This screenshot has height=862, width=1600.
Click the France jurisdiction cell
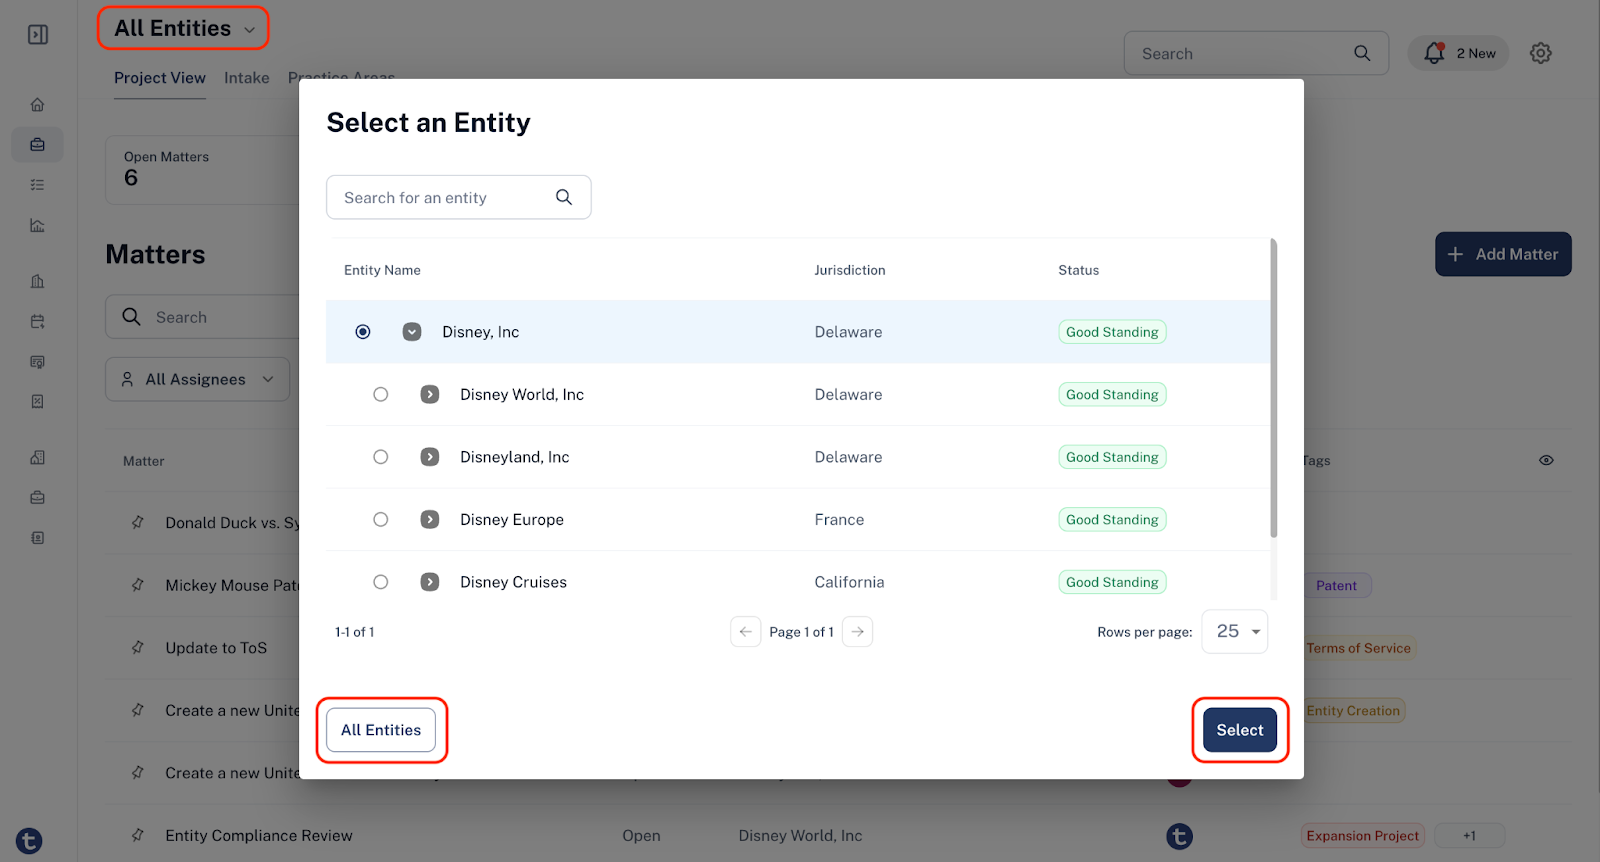[839, 520]
